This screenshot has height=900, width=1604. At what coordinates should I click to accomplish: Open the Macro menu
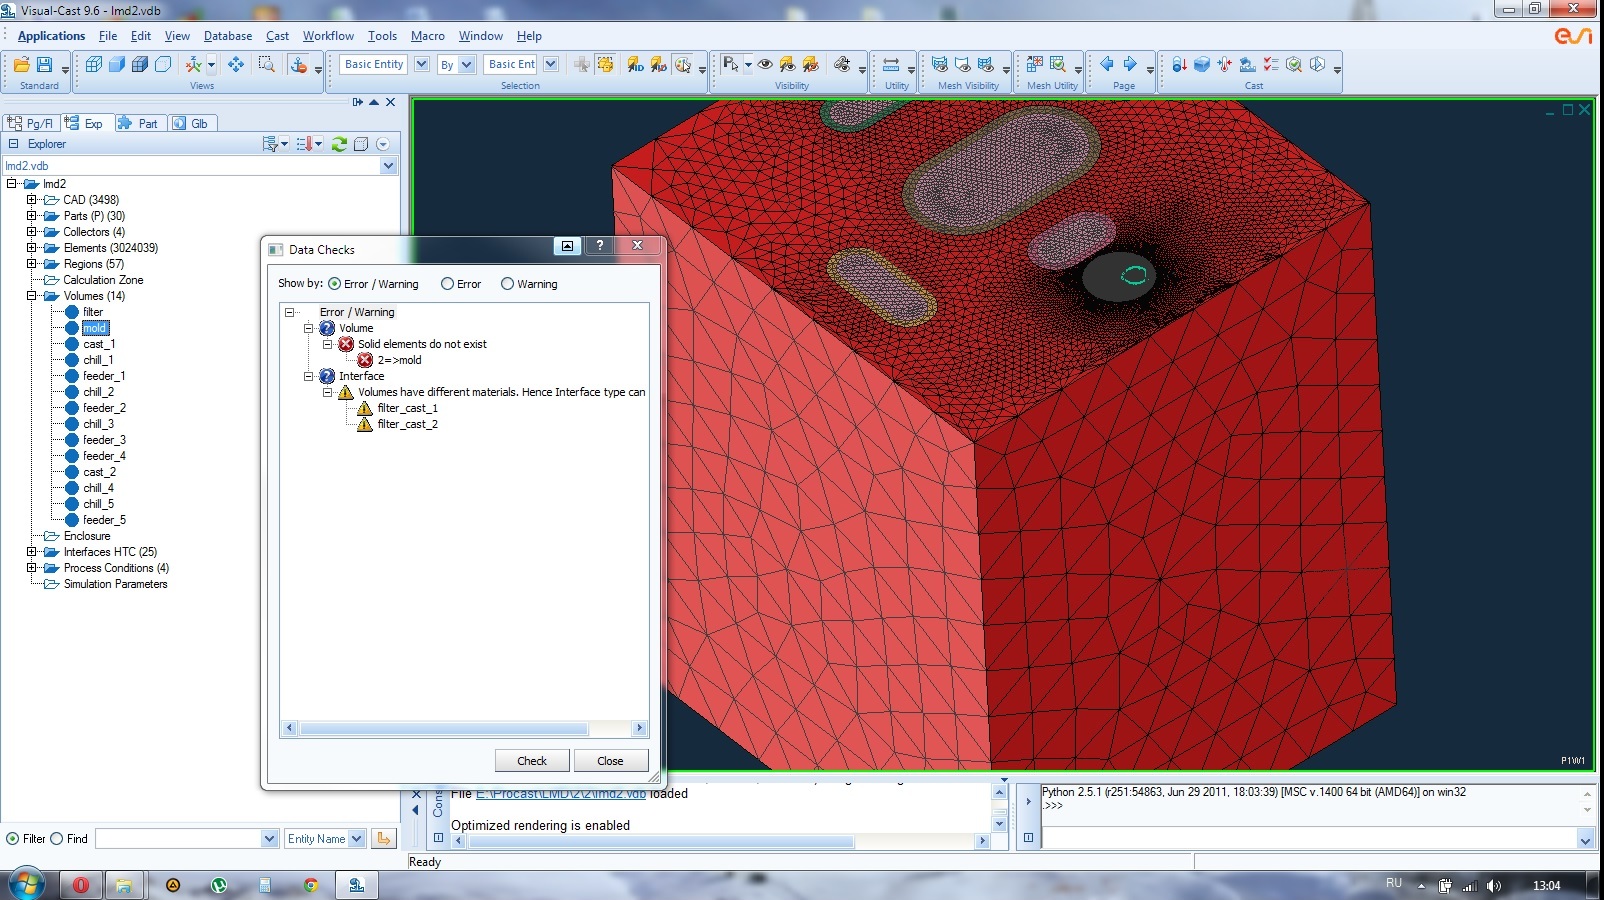427,36
